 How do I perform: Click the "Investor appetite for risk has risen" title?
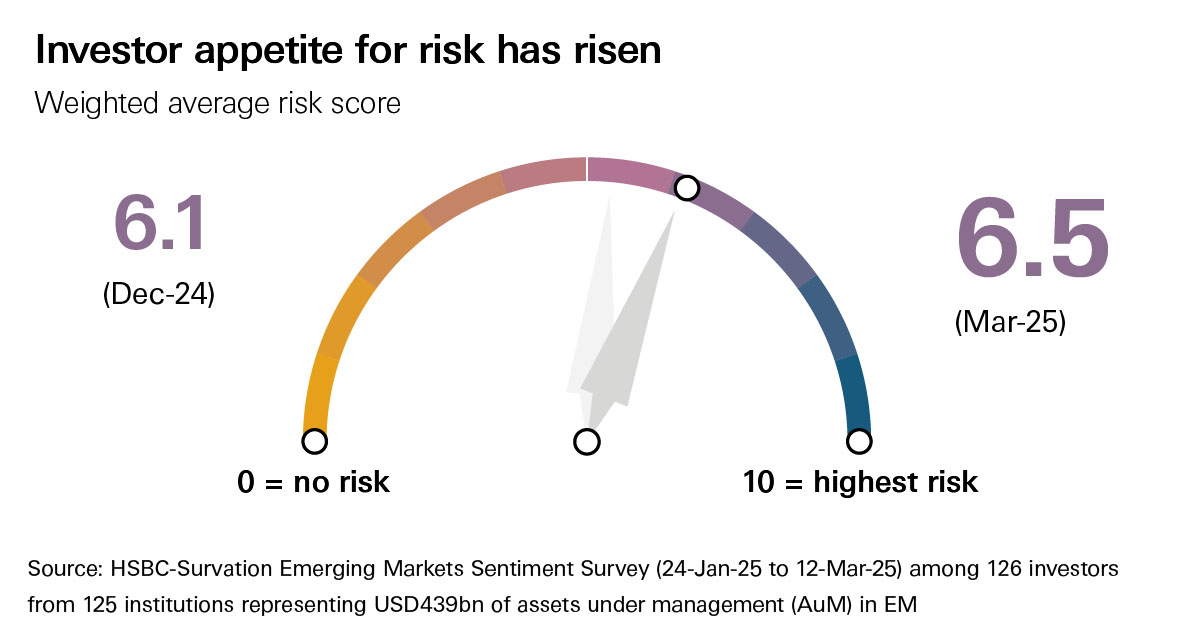click(x=348, y=52)
